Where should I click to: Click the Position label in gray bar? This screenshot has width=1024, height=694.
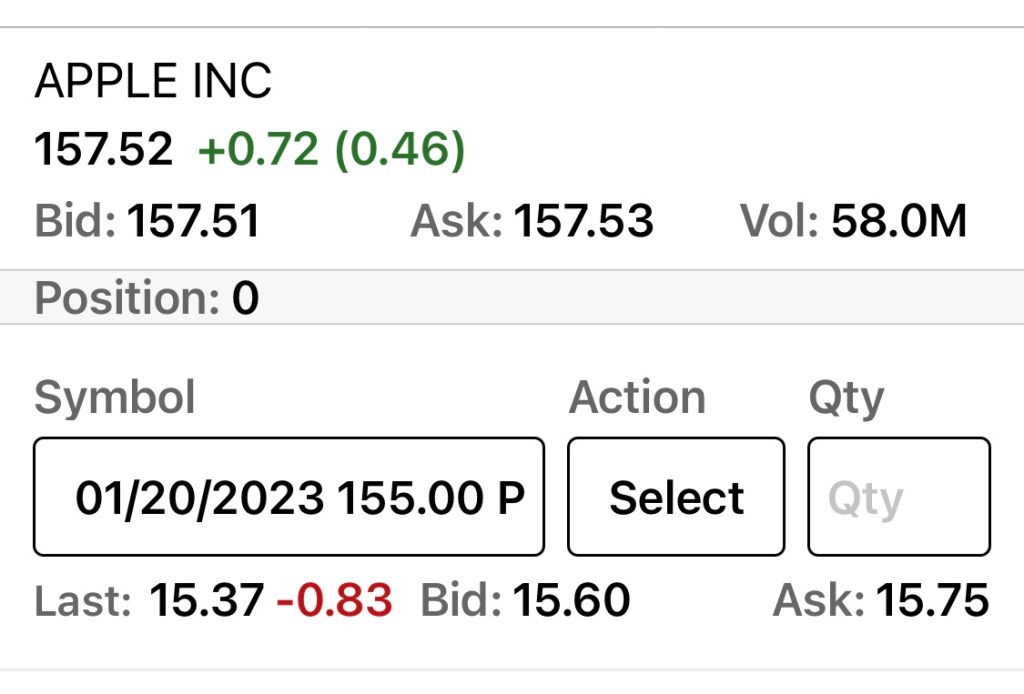coord(128,298)
